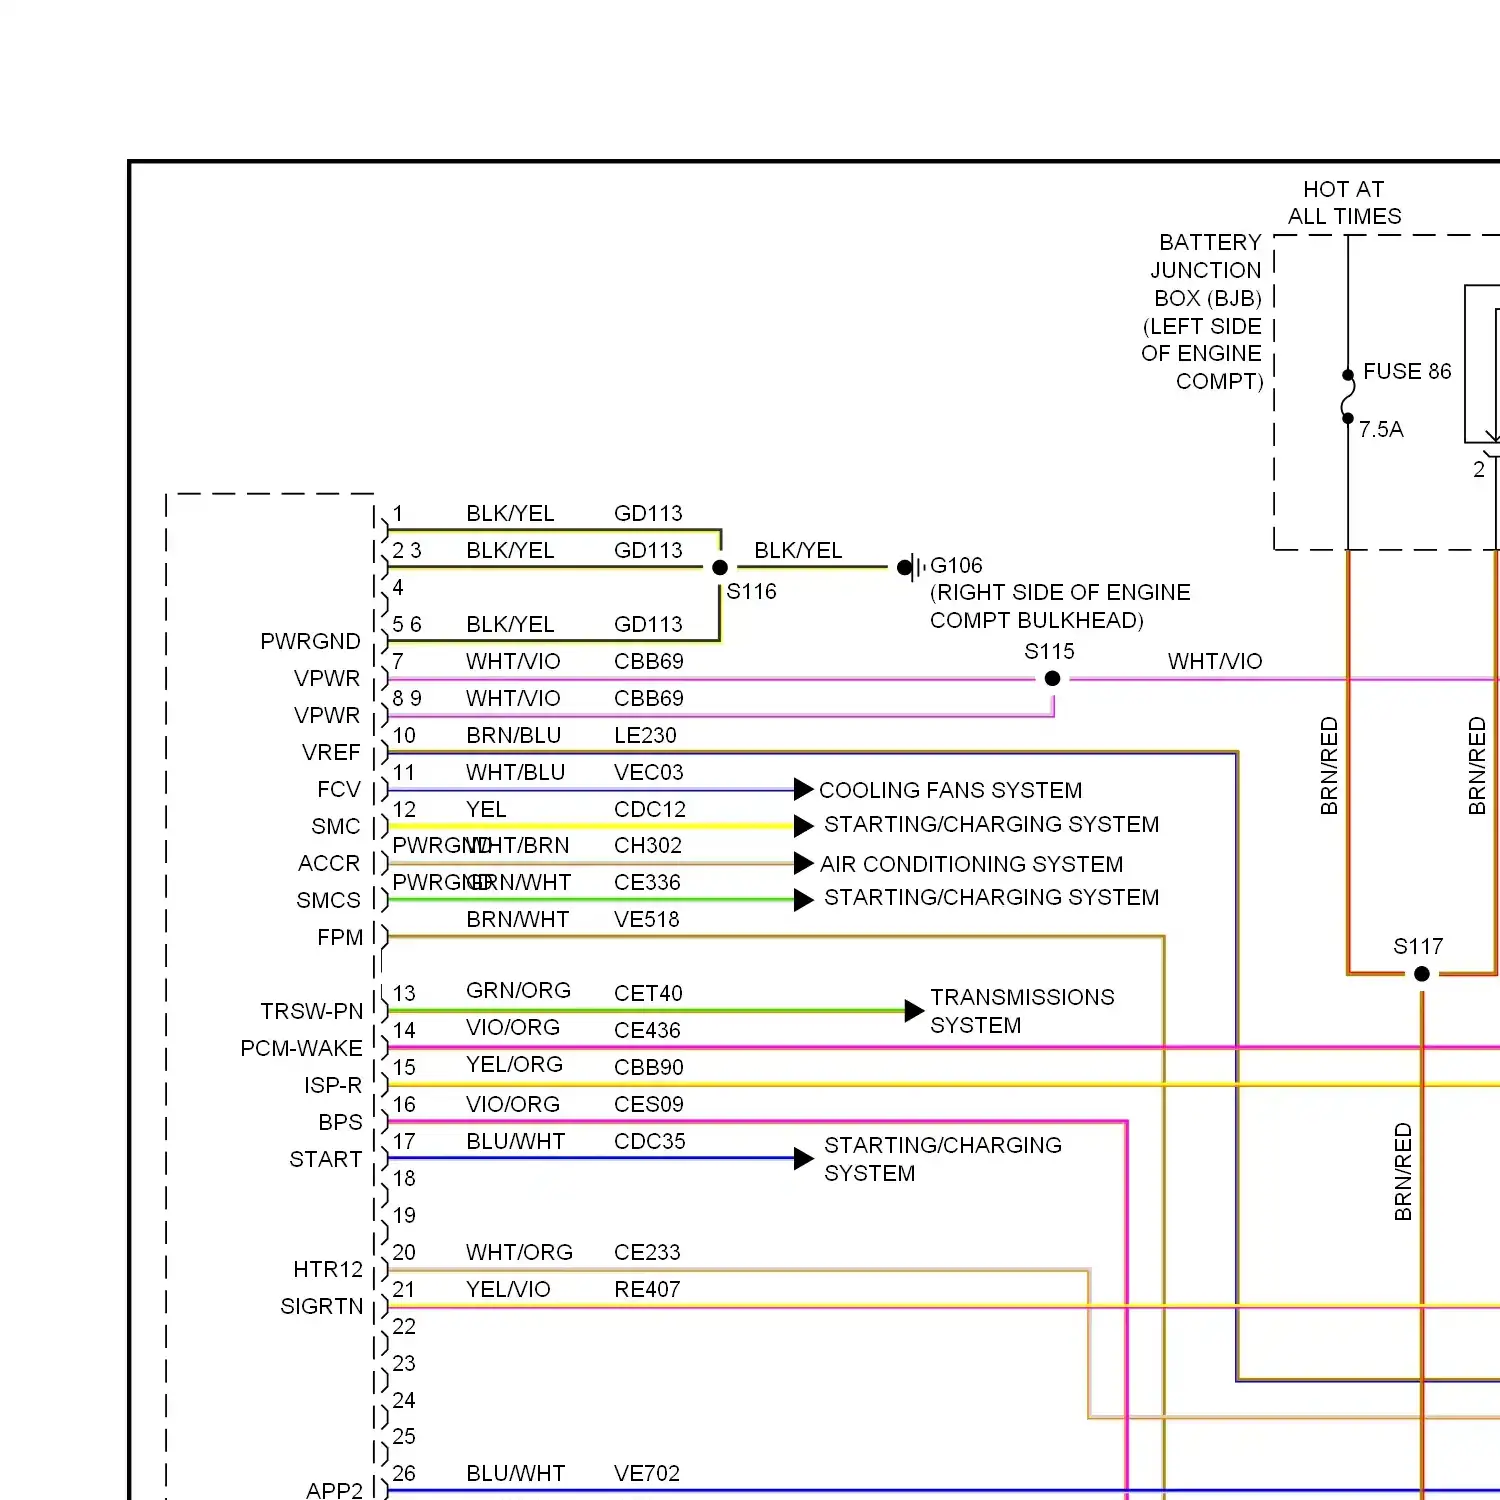The image size is (1500, 1500).
Task: Click the SIGRTN pin label
Action: pos(322,1306)
